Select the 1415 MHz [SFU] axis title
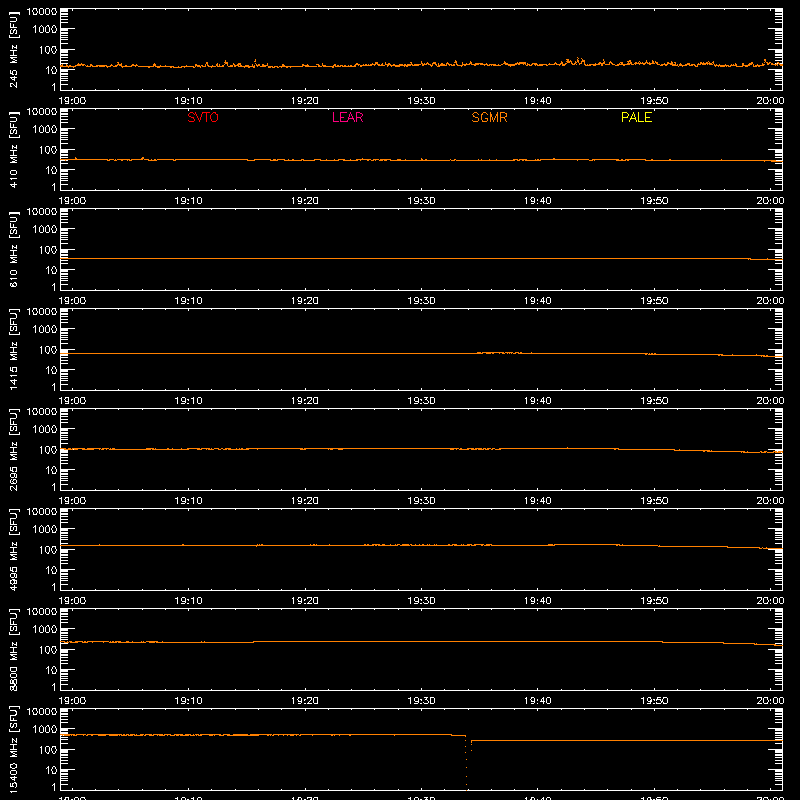 click(x=13, y=350)
